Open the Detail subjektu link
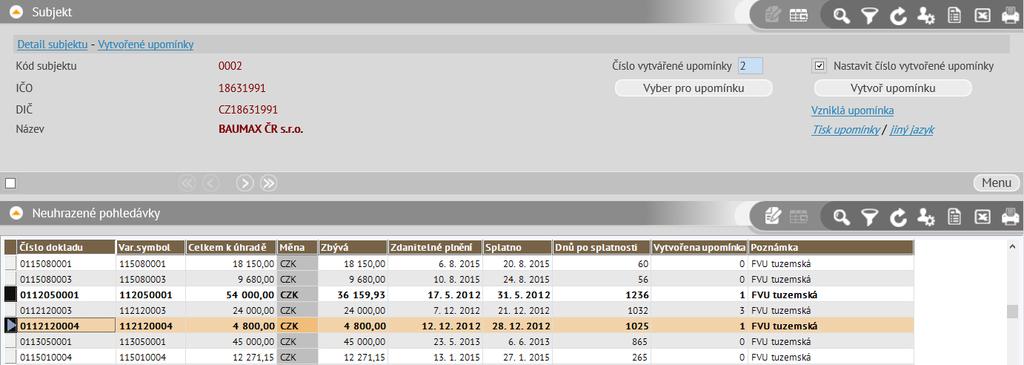The image size is (1024, 365). click(52, 44)
